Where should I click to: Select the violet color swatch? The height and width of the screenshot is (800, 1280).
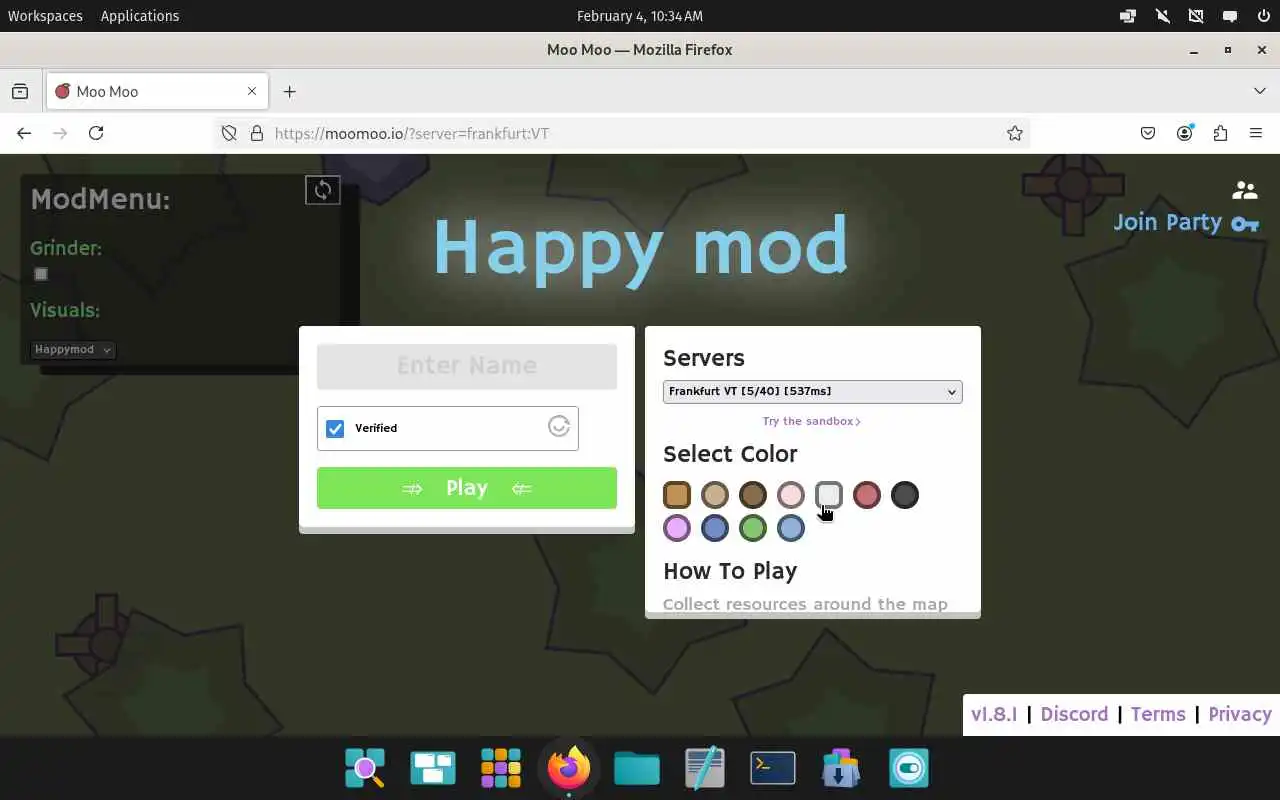tap(677, 528)
